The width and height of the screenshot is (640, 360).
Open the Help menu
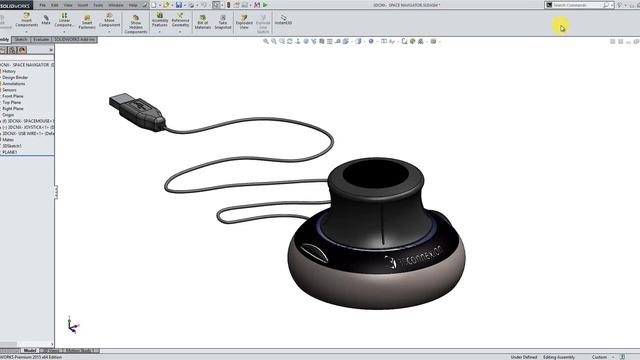[133, 5]
